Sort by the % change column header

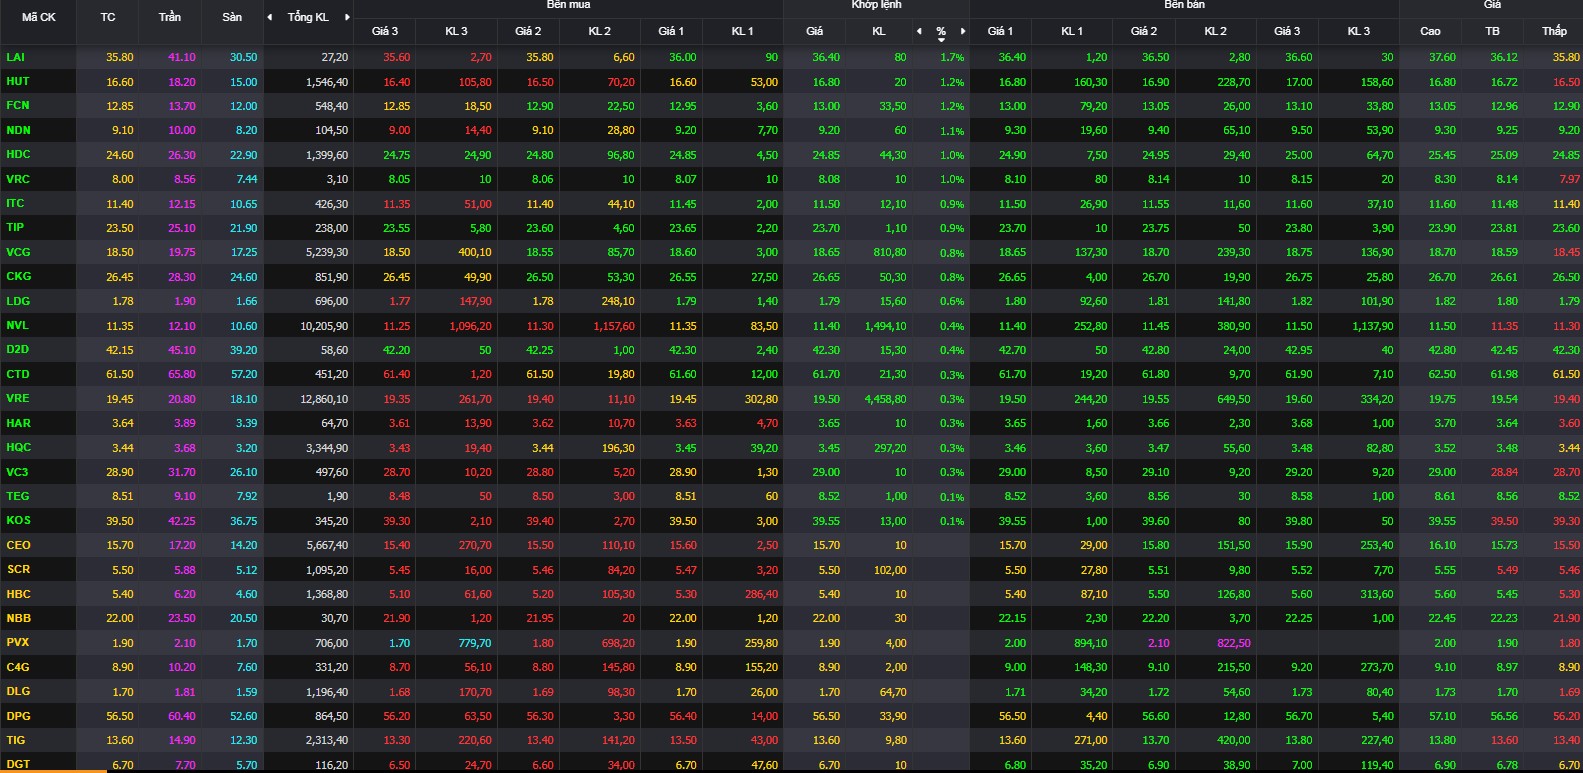coord(941,32)
